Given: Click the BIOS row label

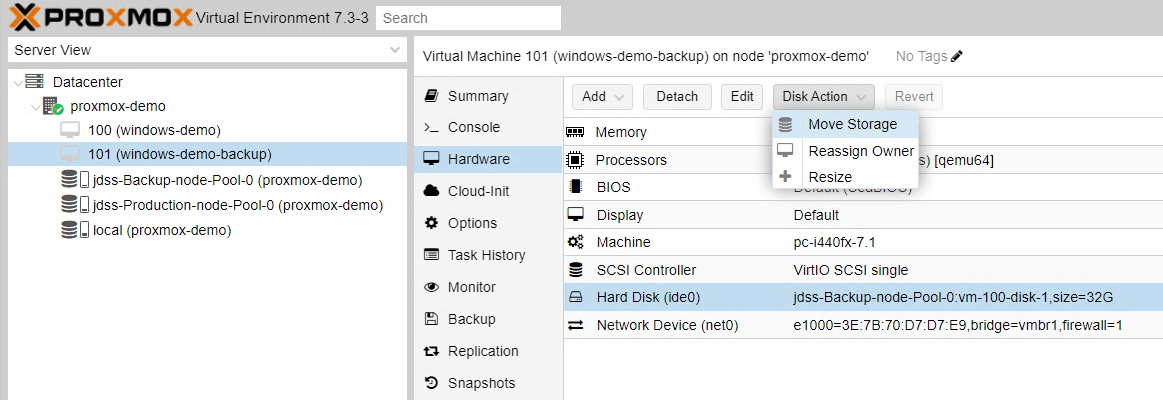Looking at the screenshot, I should tap(613, 188).
